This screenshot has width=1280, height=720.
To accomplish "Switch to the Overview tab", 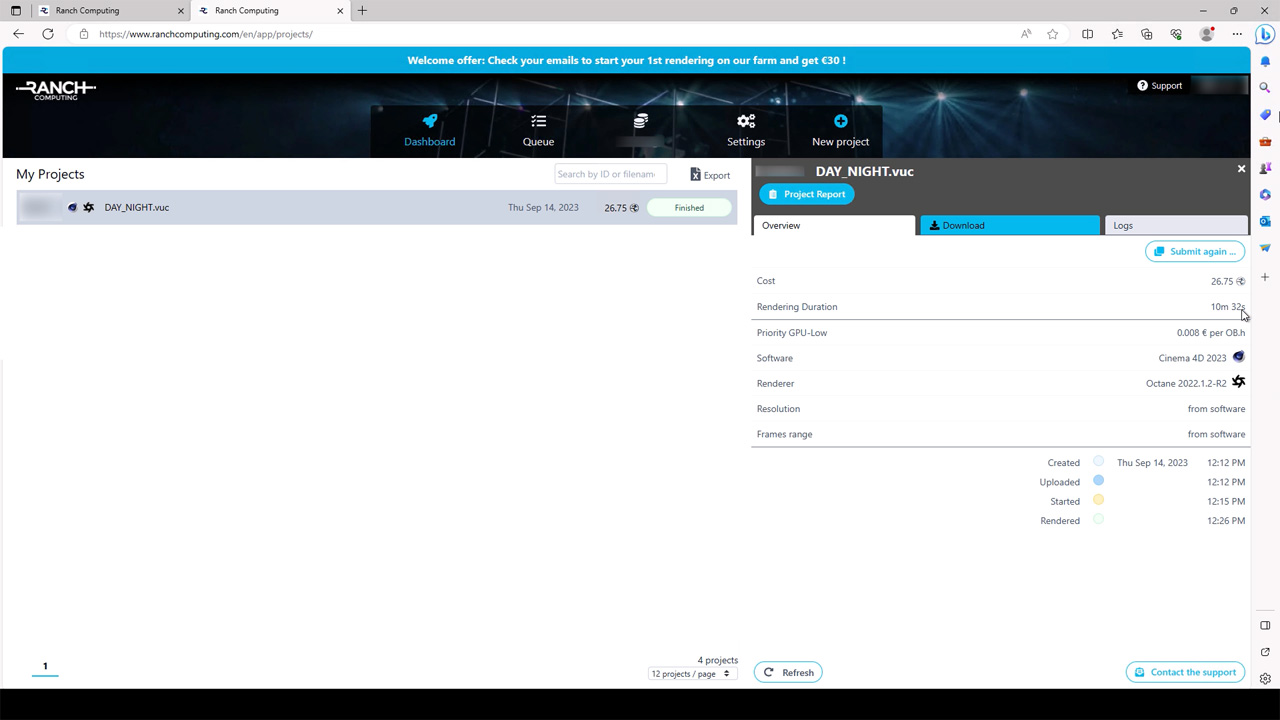I will (833, 226).
